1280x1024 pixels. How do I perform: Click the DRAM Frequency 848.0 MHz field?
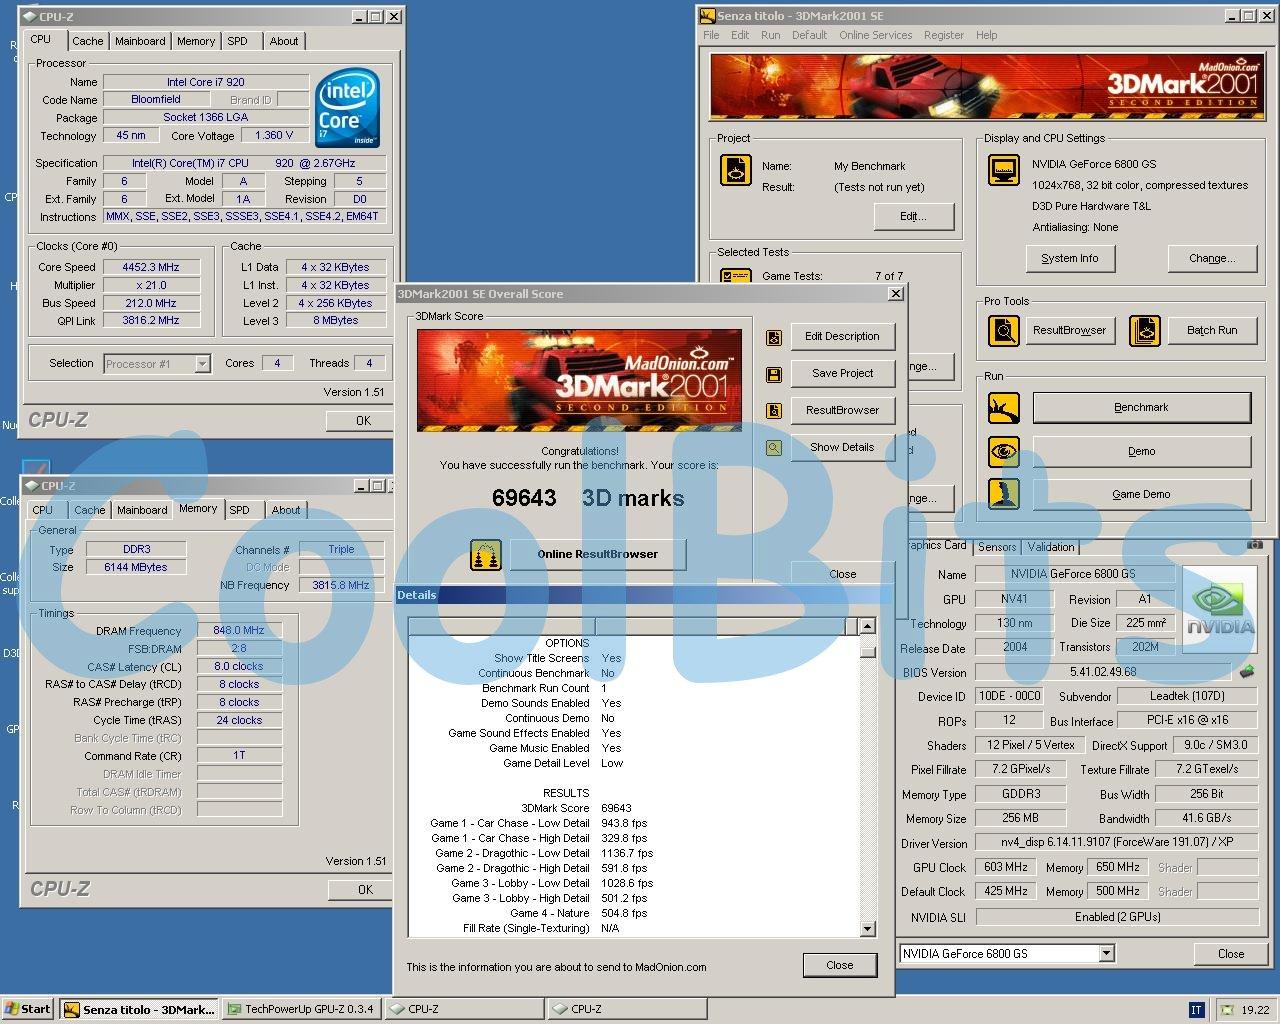tap(239, 631)
